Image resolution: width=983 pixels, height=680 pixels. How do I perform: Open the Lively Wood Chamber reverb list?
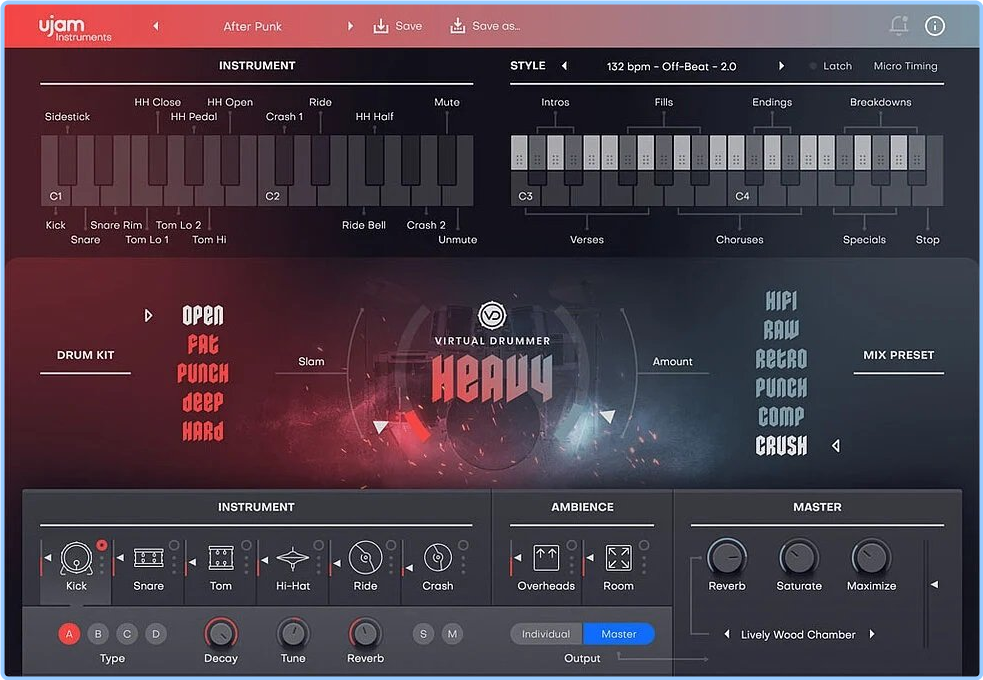tap(798, 635)
